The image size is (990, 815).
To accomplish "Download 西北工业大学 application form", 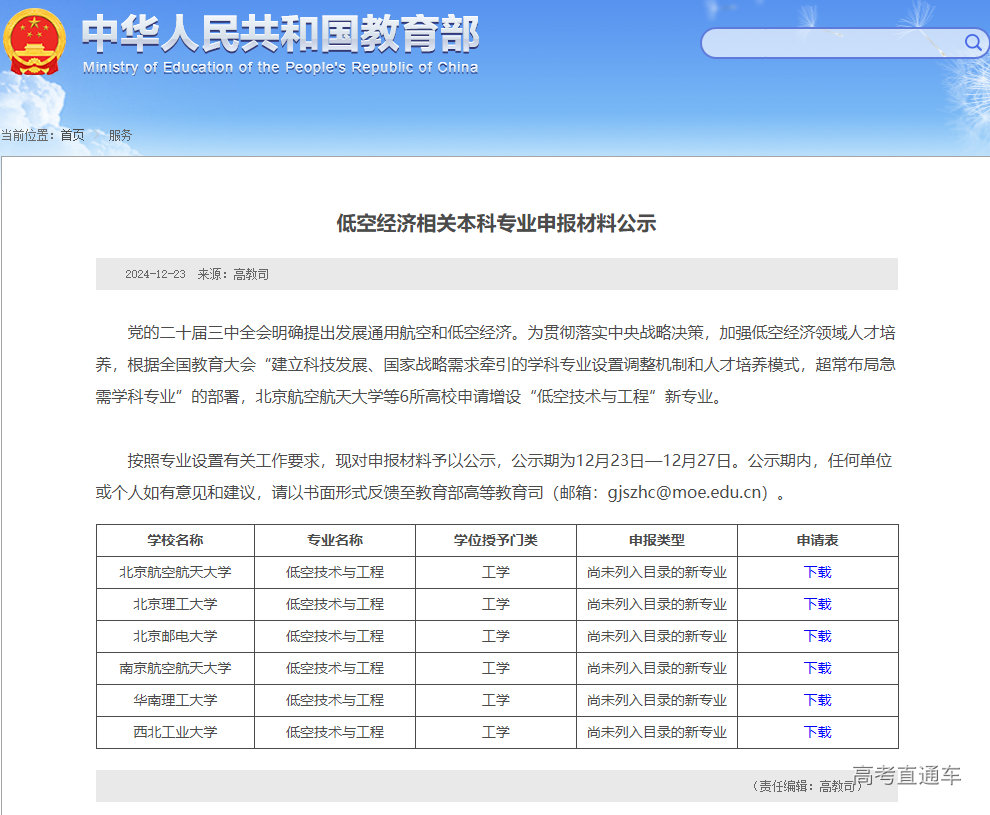I will [x=817, y=732].
